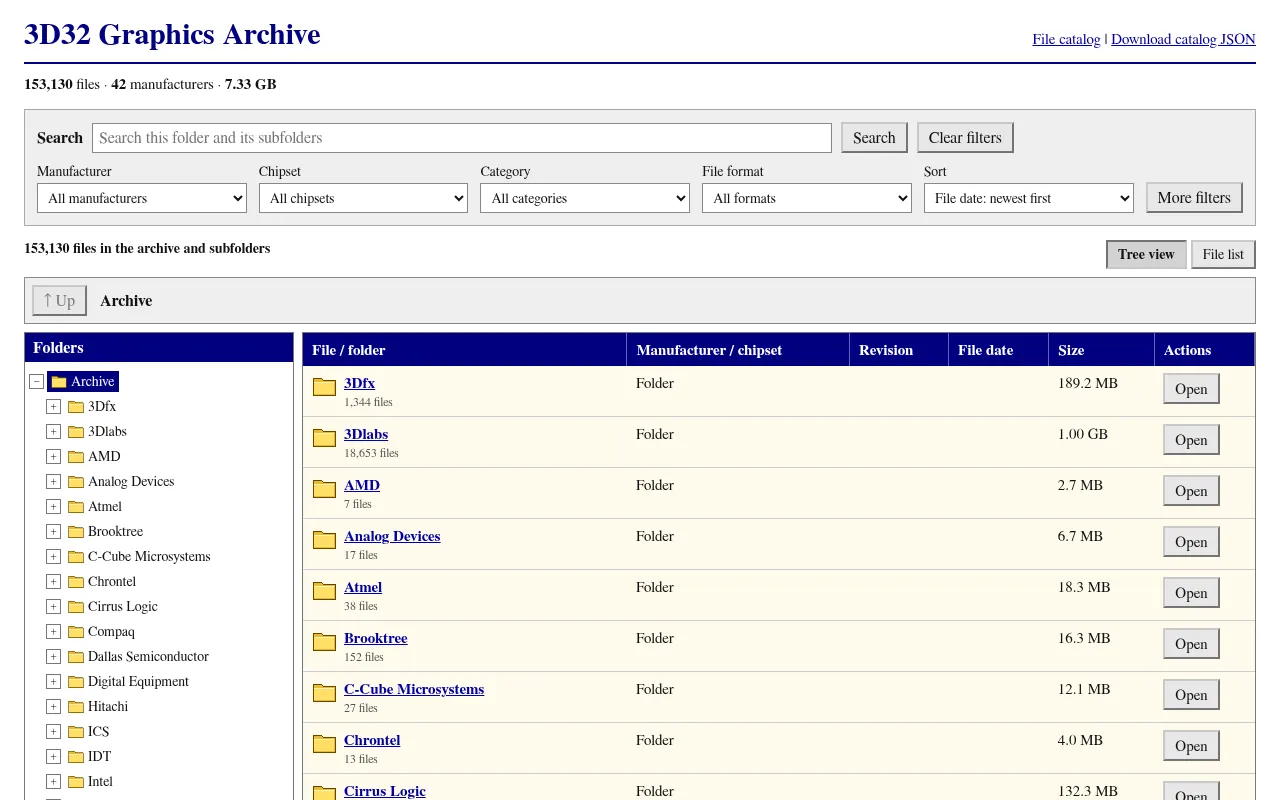This screenshot has width=1280, height=800.
Task: Click the folder icon in the 3Dfx table row
Action: click(324, 387)
